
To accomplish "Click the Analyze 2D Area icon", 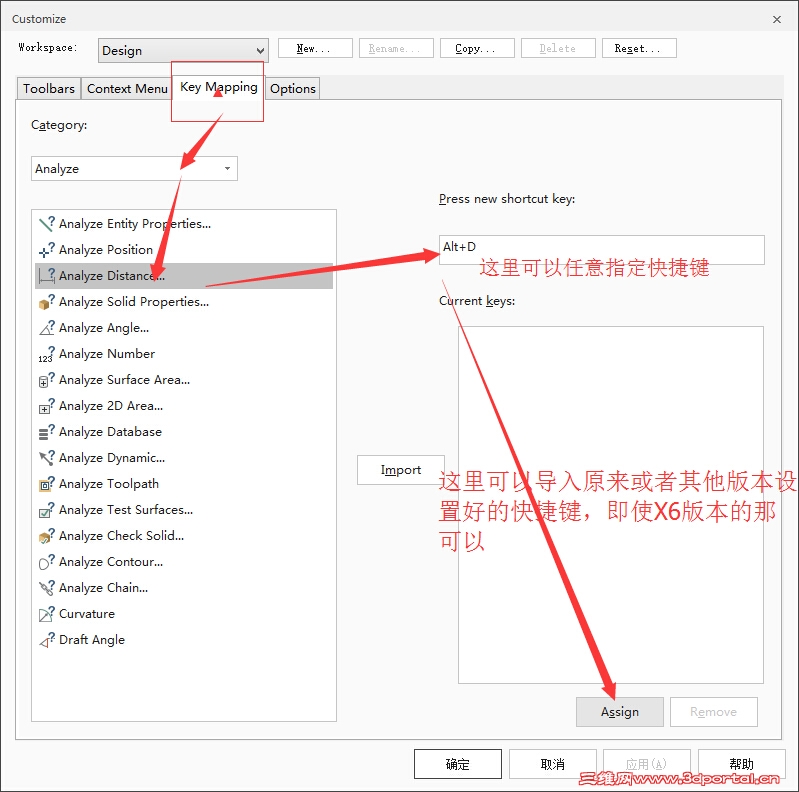I will [x=47, y=405].
